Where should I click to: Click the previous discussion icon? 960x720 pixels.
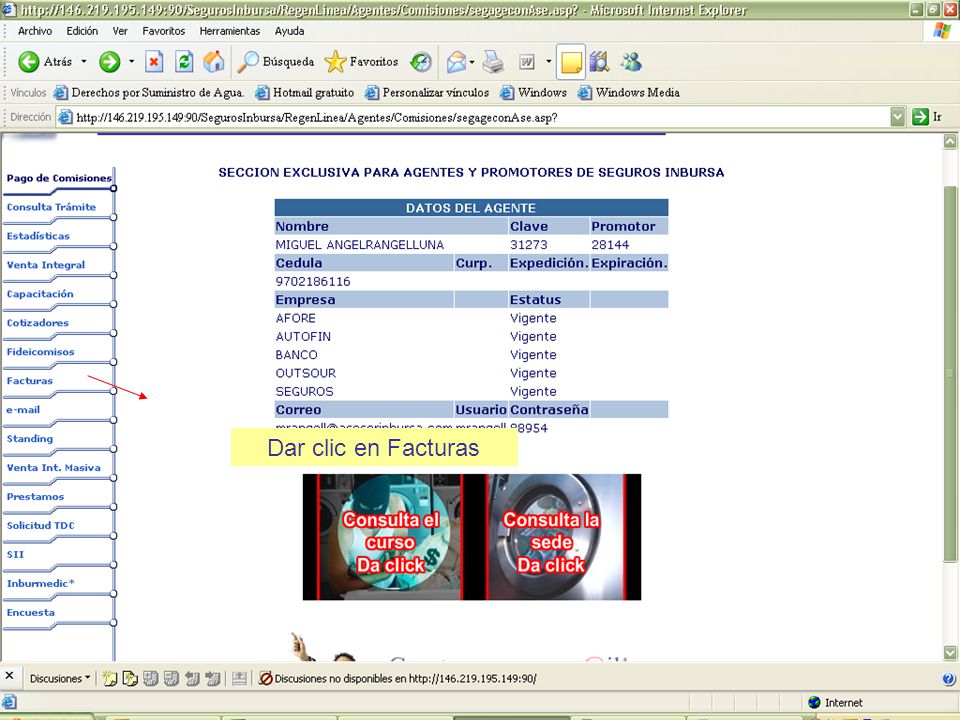(x=192, y=678)
